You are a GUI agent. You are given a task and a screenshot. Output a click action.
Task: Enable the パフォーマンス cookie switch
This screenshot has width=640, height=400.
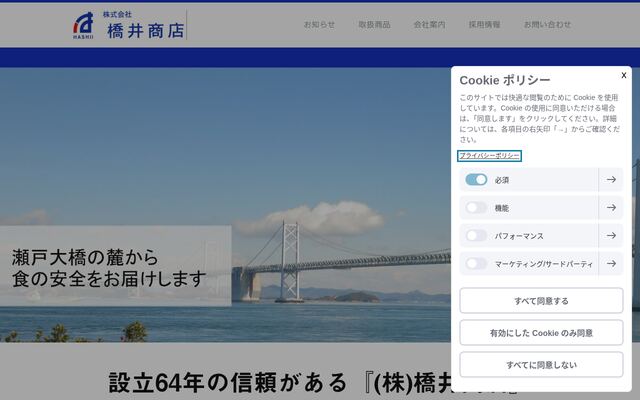tap(476, 236)
